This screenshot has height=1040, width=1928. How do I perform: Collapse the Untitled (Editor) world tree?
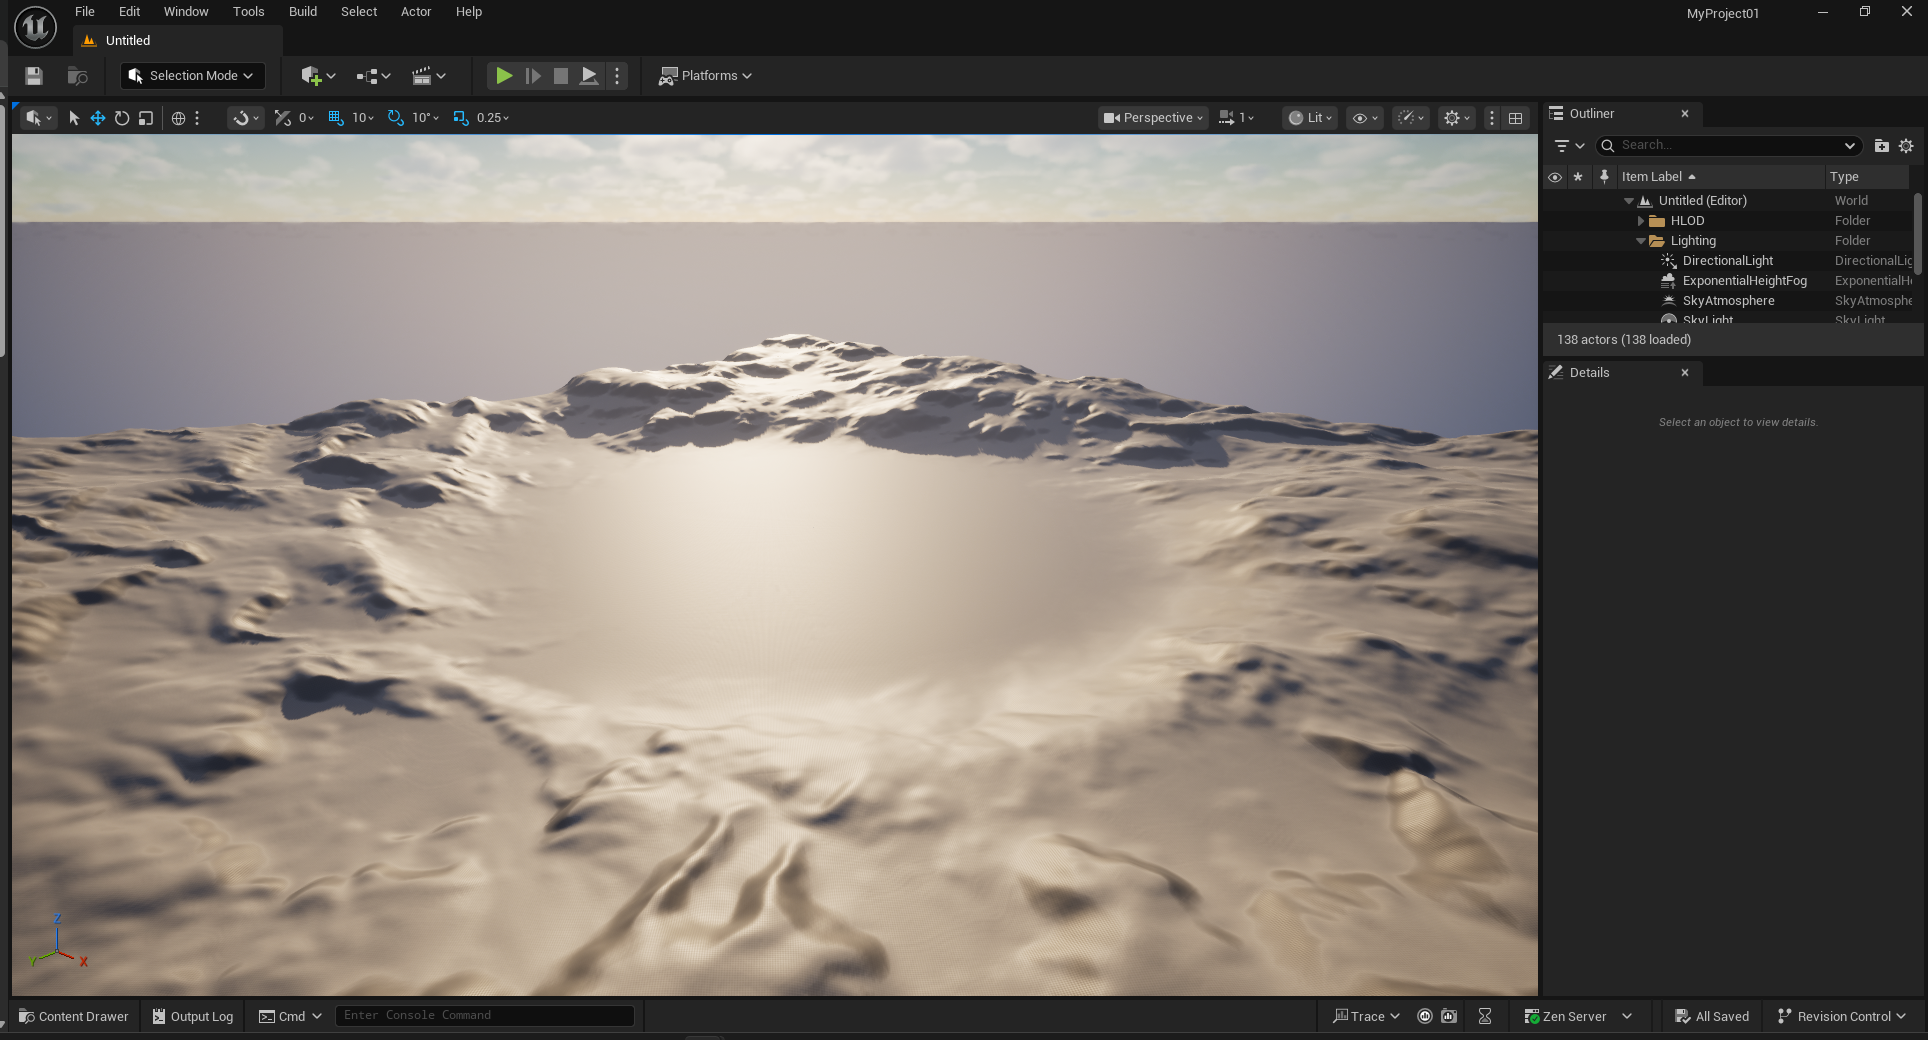coord(1628,201)
